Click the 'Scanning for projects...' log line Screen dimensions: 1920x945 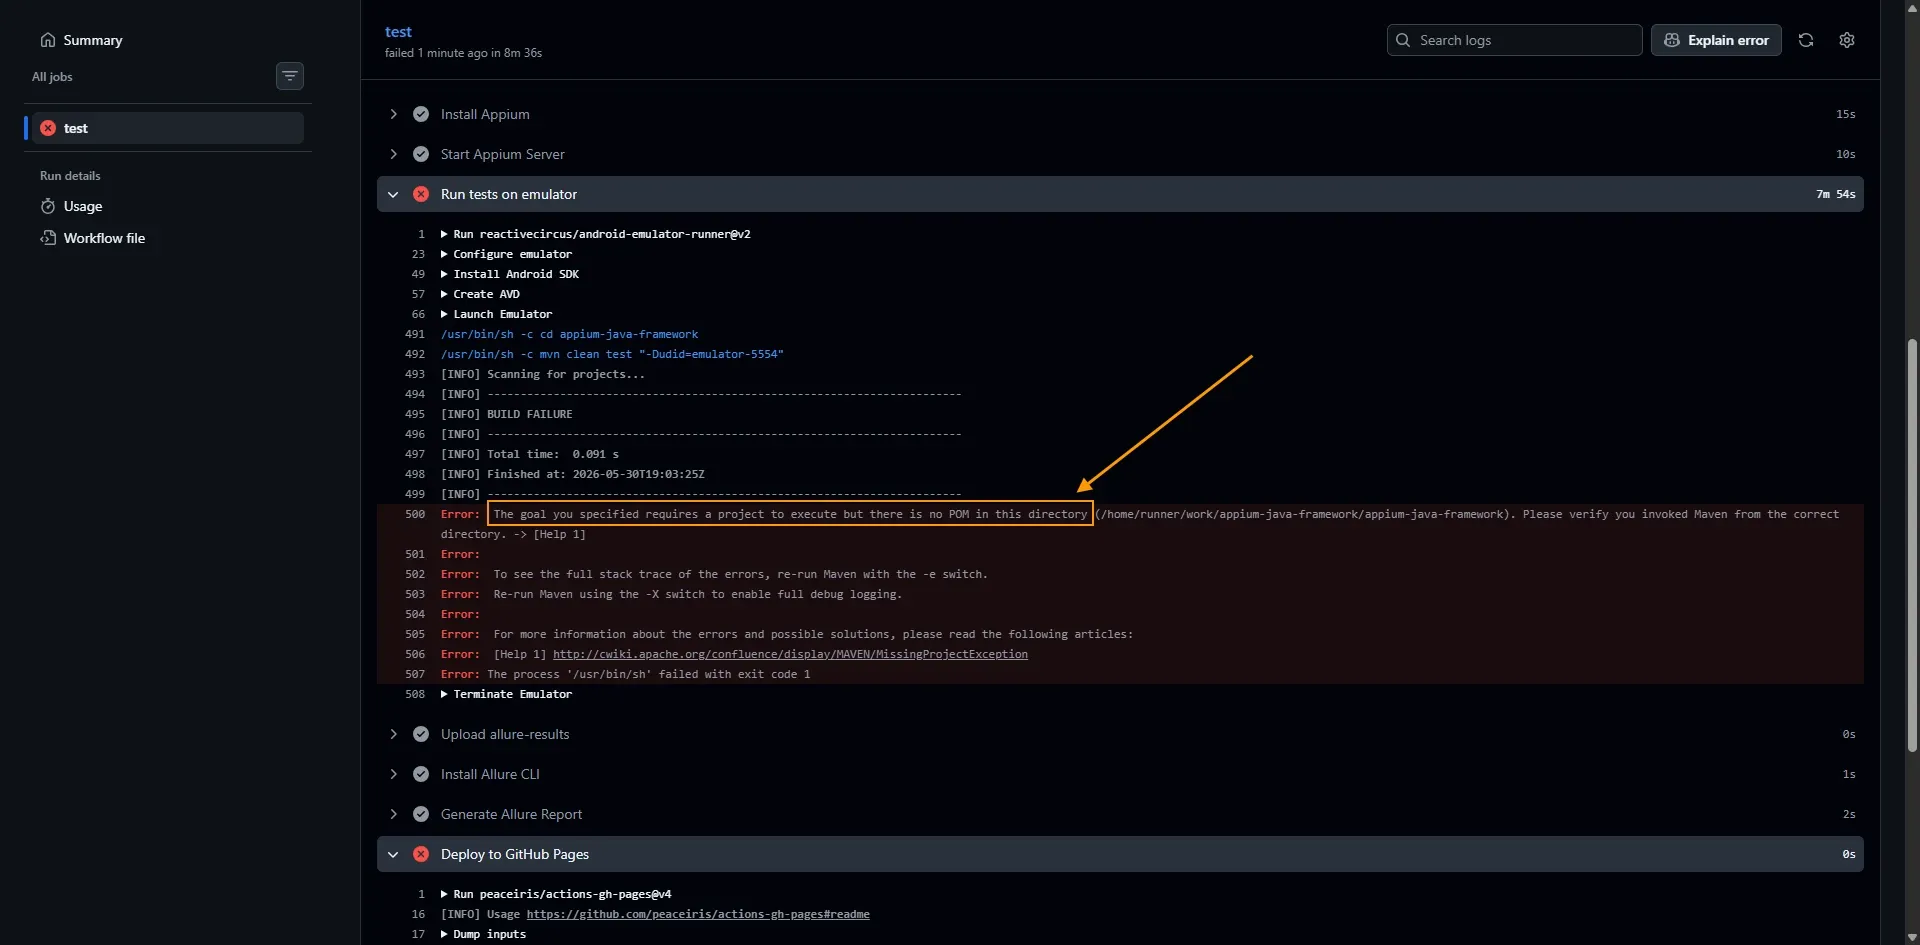coord(543,374)
